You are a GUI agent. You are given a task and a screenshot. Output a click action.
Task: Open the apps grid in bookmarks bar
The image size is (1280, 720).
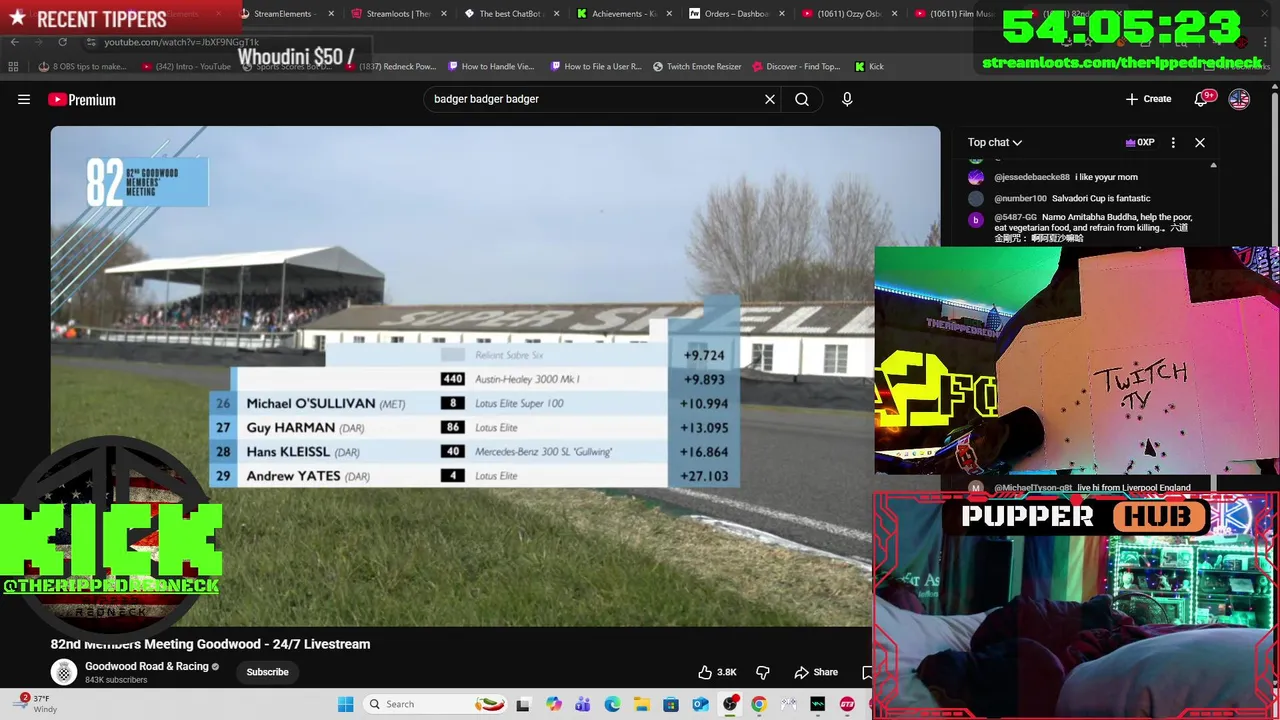click(x=13, y=66)
